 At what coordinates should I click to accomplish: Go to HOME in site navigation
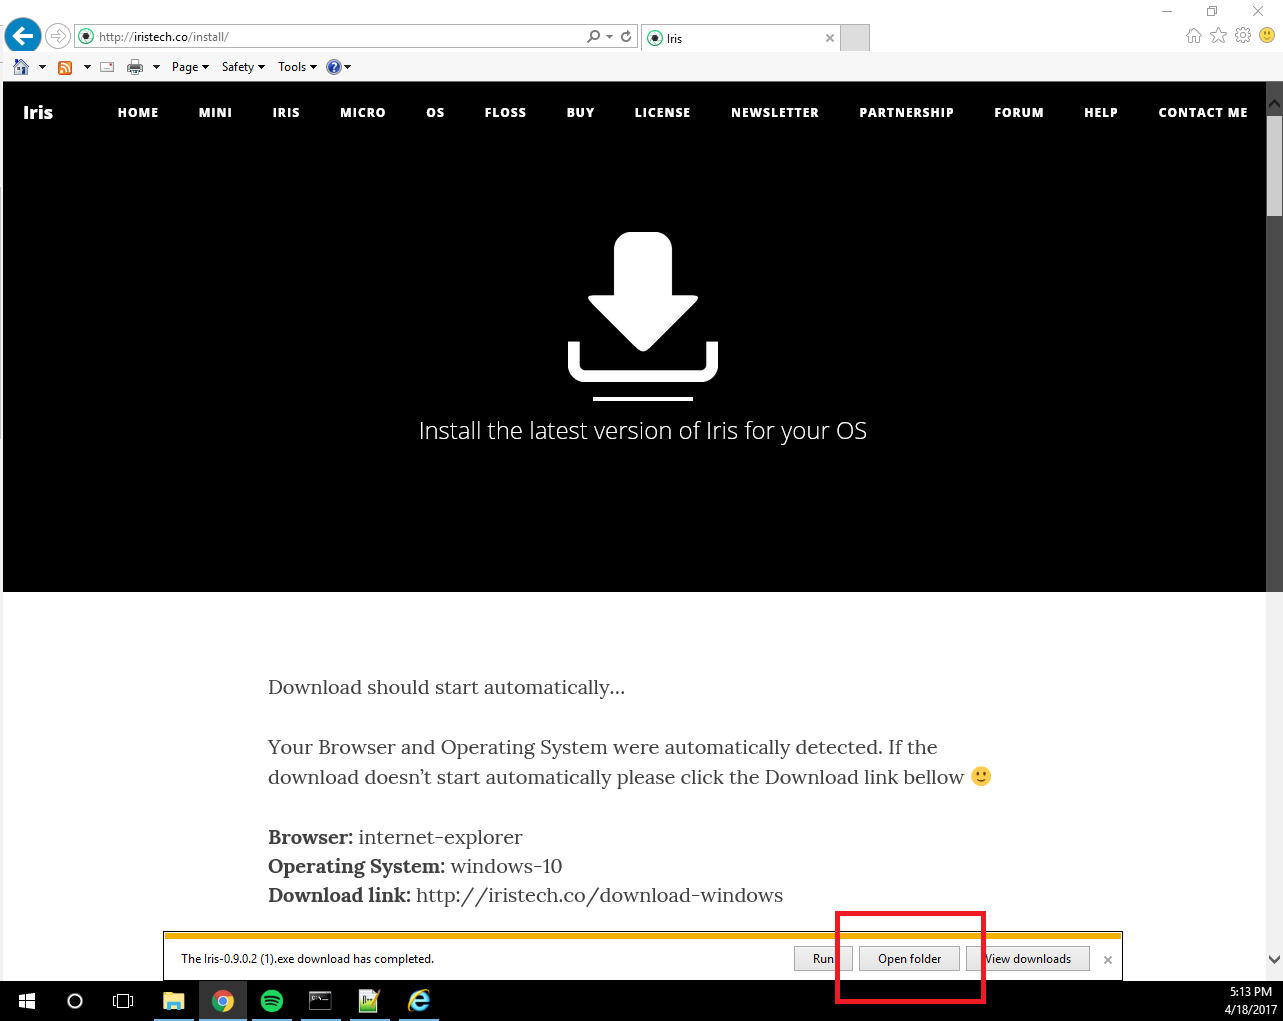[138, 113]
